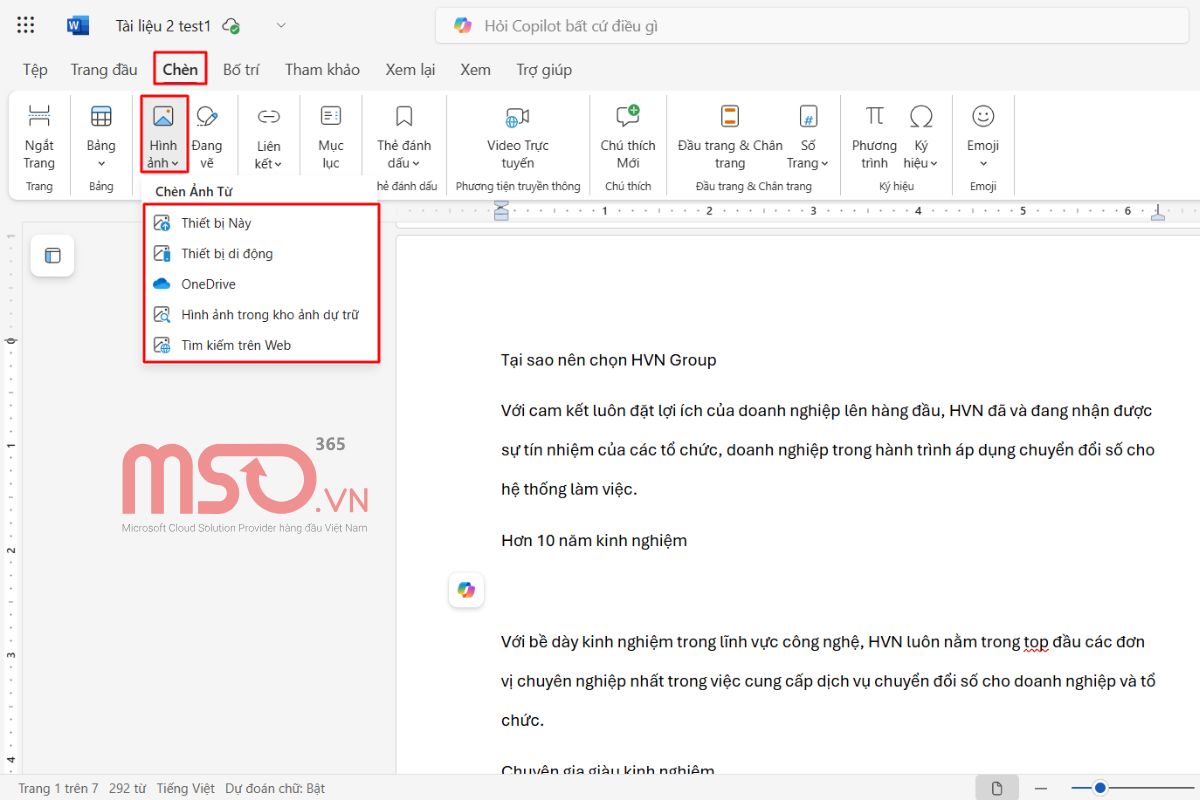Insert Video Trực tuyến online video
This screenshot has width=1200, height=800.
pos(517,137)
